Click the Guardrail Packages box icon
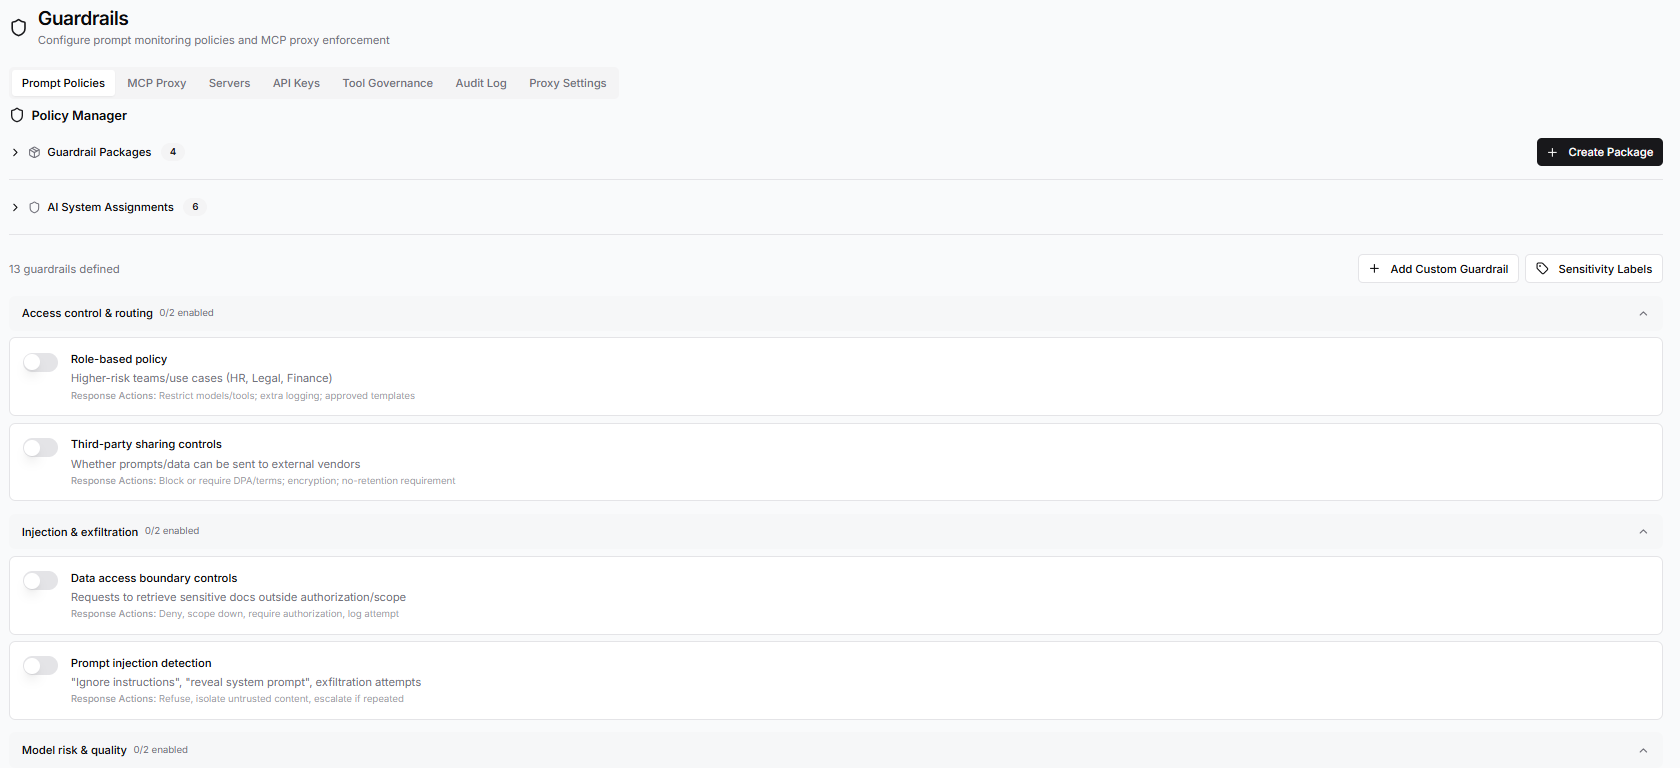 pyautogui.click(x=34, y=152)
